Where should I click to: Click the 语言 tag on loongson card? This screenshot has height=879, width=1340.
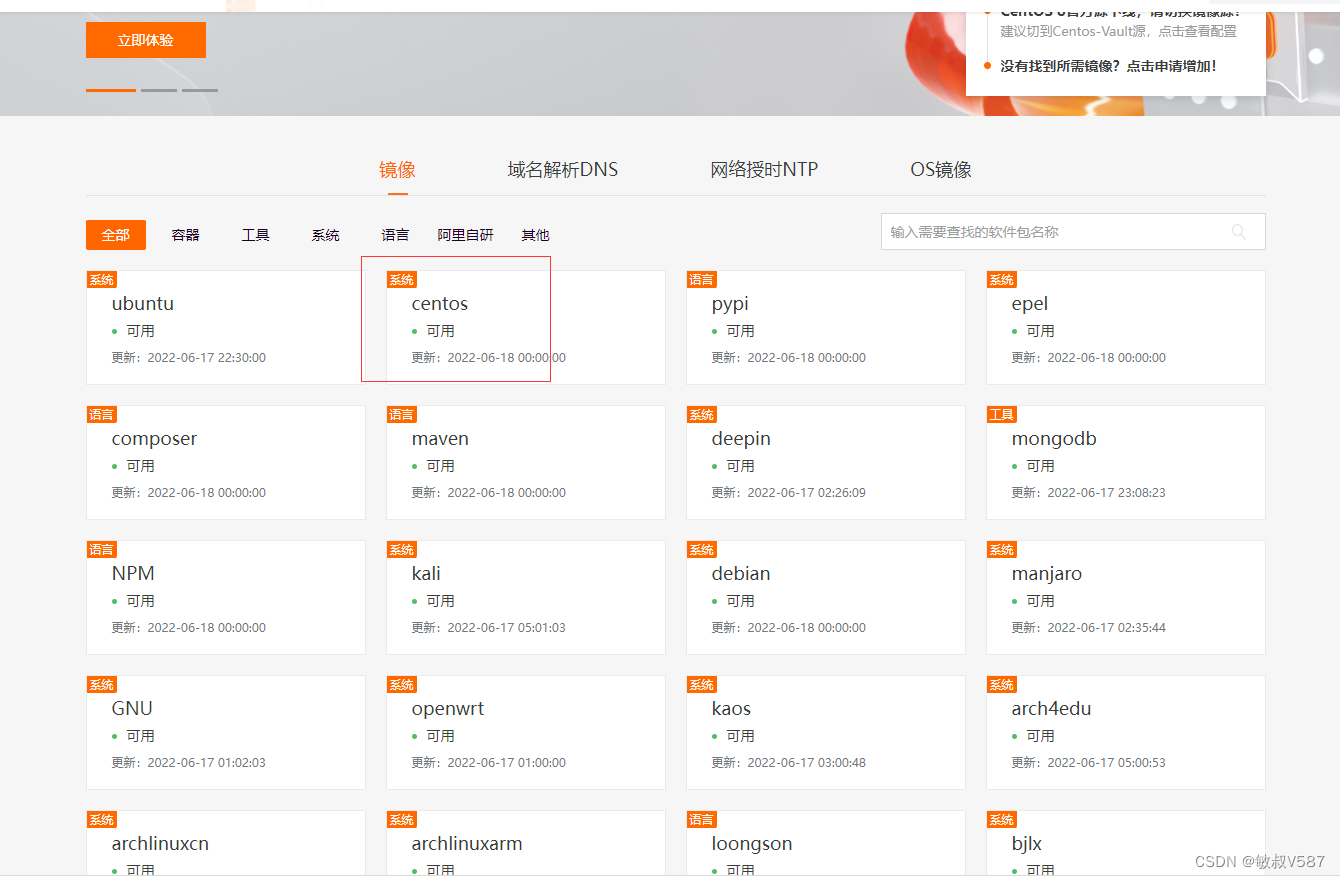702,820
